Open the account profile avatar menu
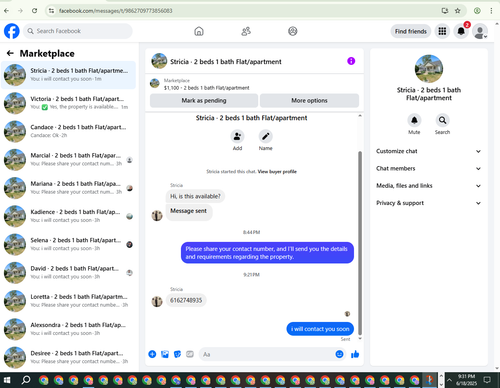Image resolution: width=500 pixels, height=388 pixels. click(480, 31)
